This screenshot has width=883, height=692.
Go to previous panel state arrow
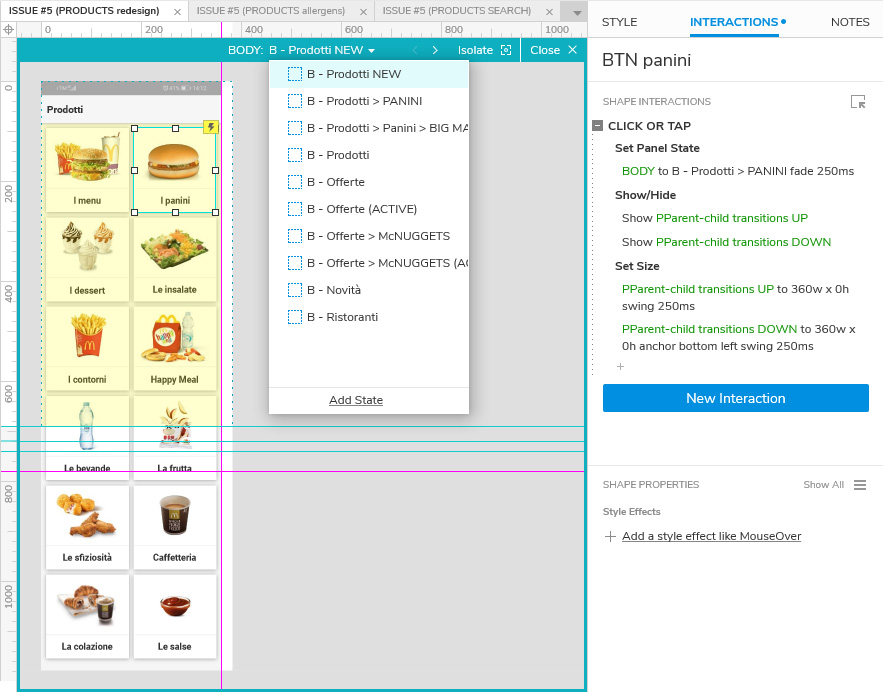click(415, 50)
